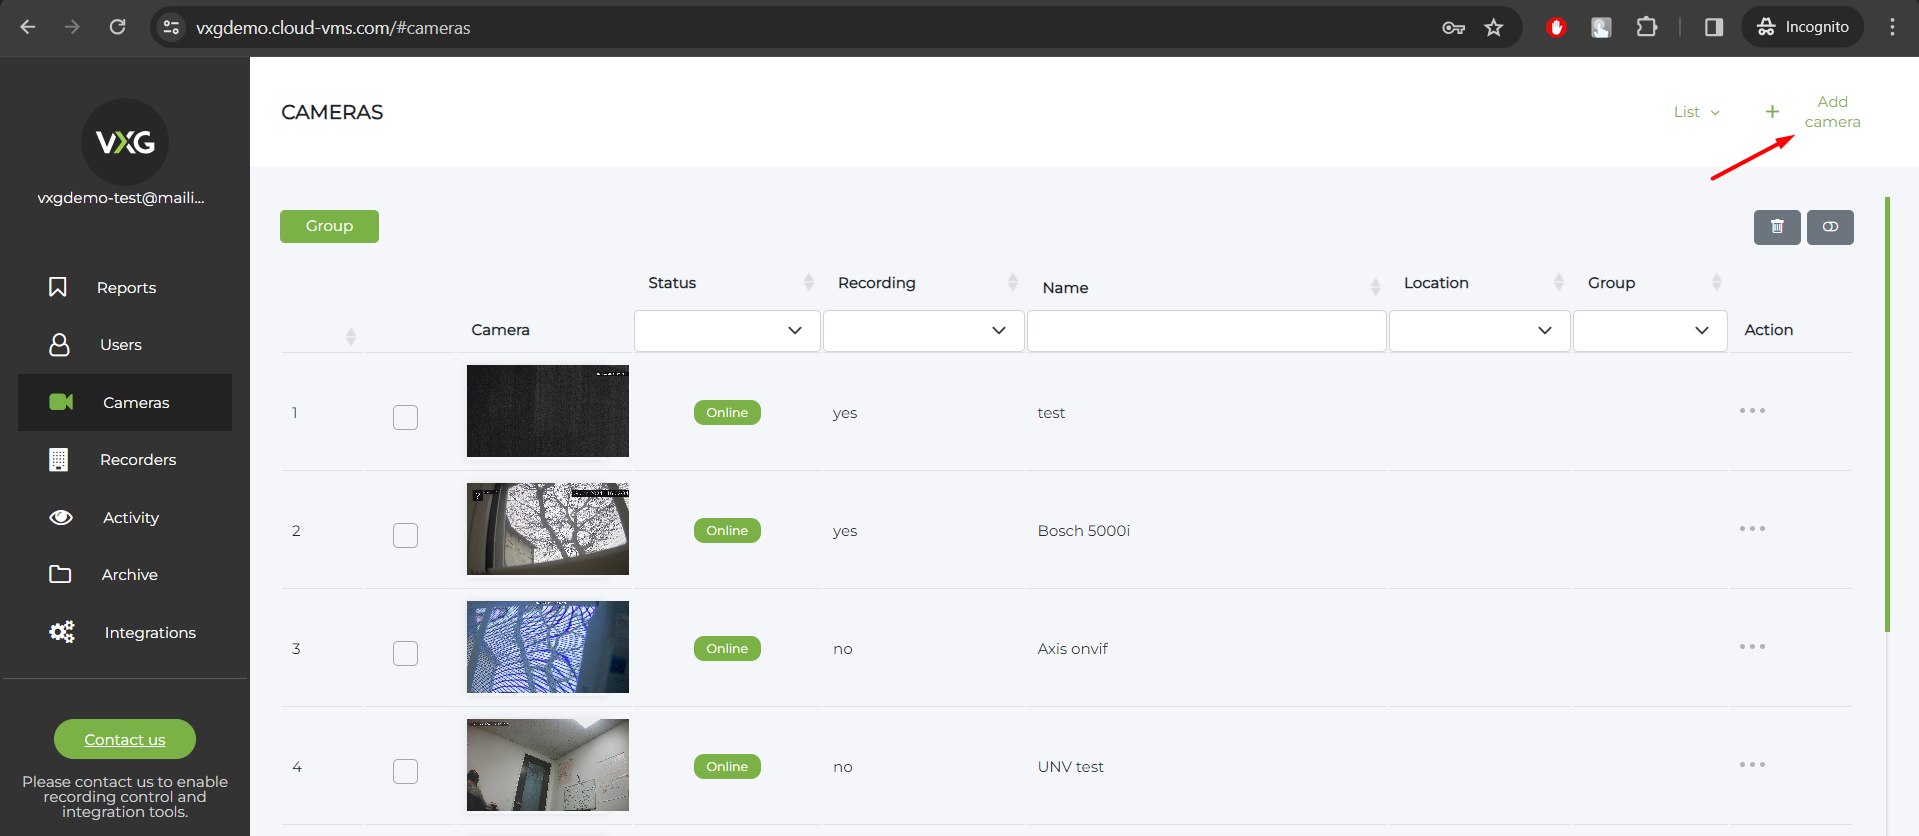Bookmark page with browser star icon

click(x=1493, y=28)
